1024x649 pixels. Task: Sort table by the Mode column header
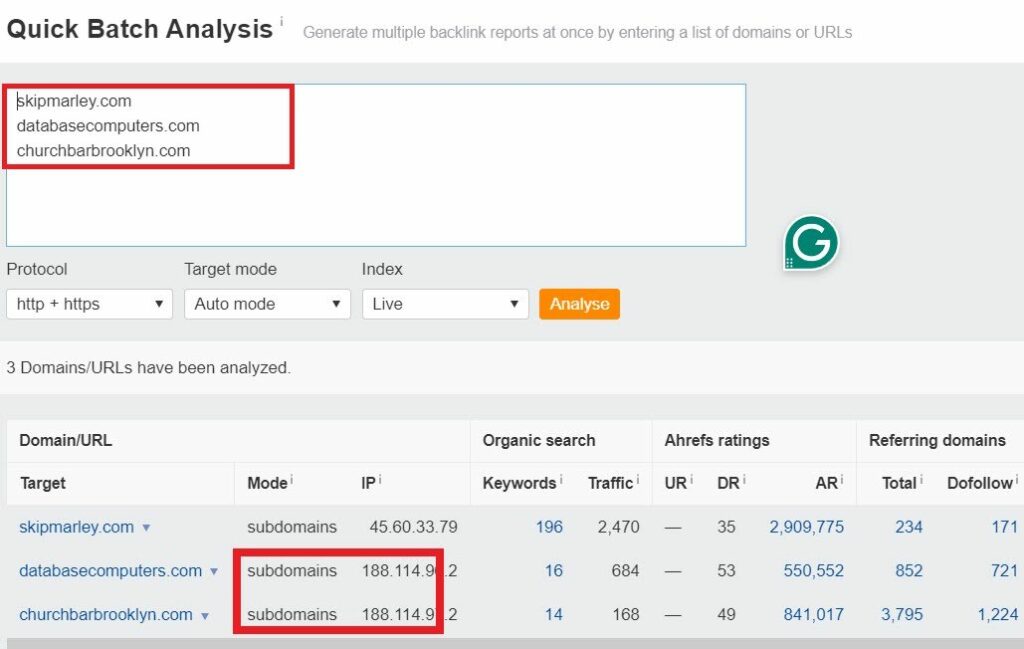267,483
